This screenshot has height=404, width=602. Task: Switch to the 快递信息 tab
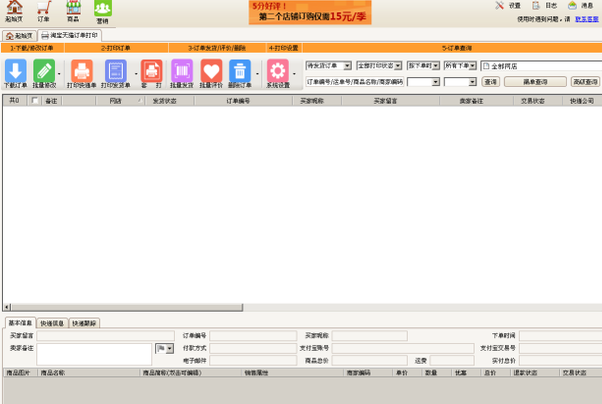[x=52, y=324]
